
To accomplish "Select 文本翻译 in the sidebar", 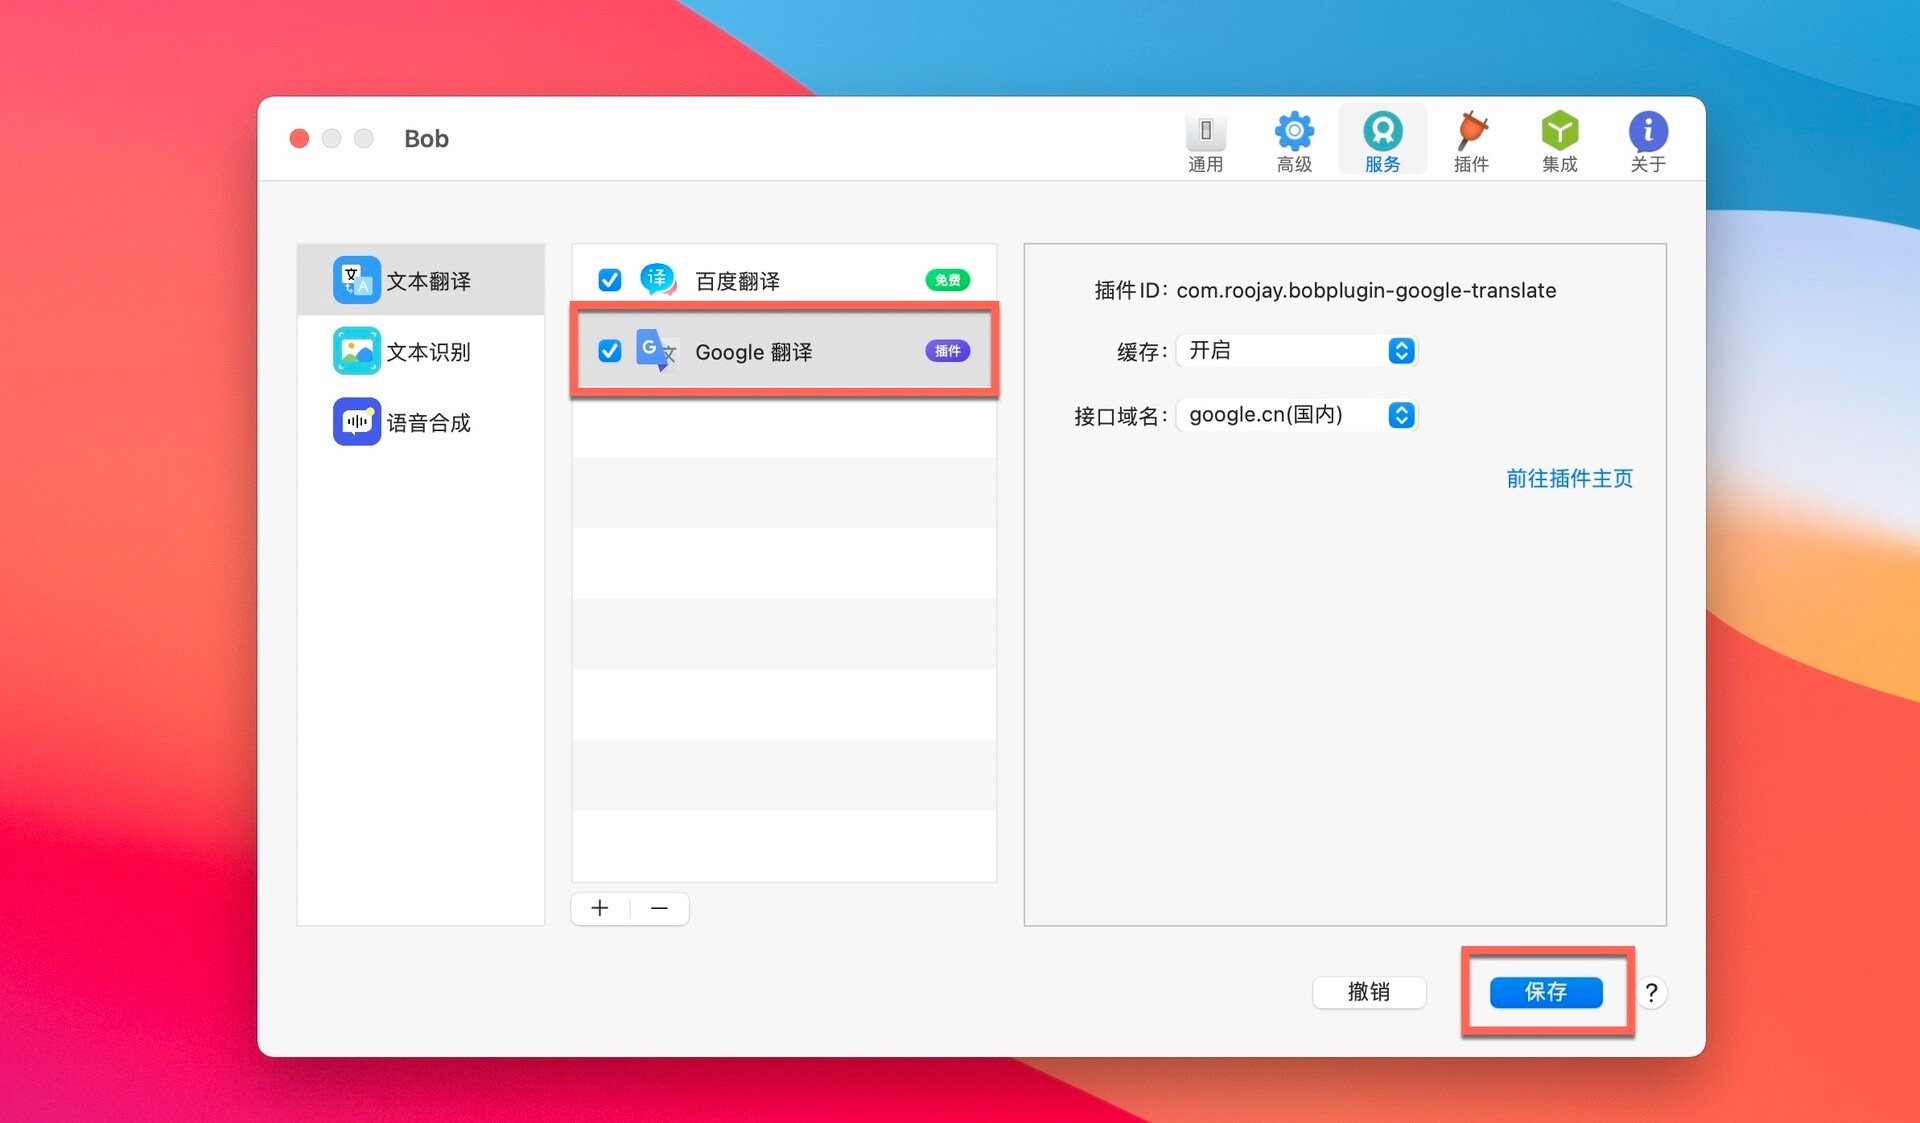I will 421,281.
